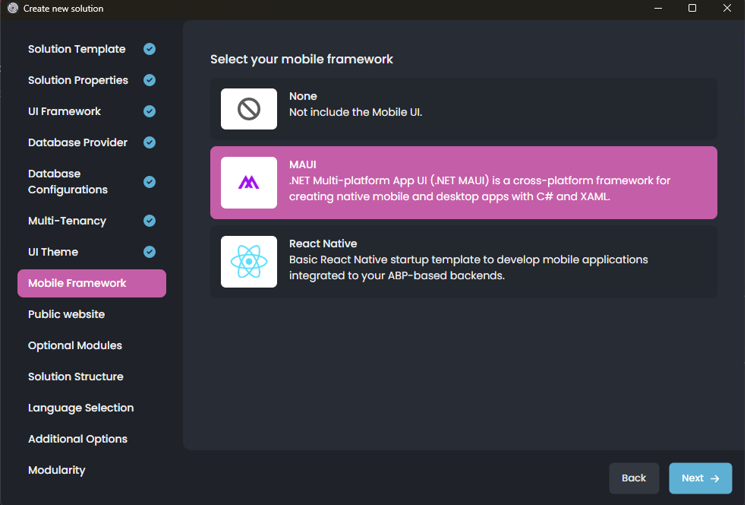Open Database Configurations step
The height and width of the screenshot is (505, 745).
point(92,181)
